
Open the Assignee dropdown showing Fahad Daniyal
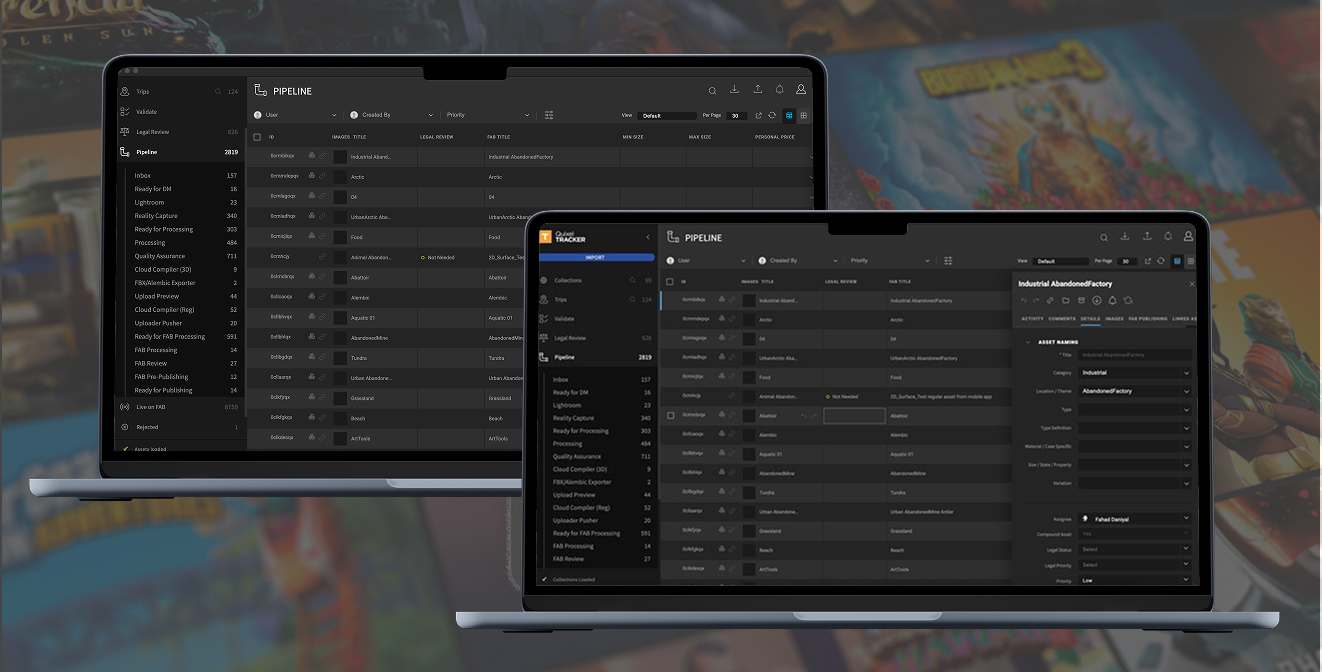(x=1134, y=519)
